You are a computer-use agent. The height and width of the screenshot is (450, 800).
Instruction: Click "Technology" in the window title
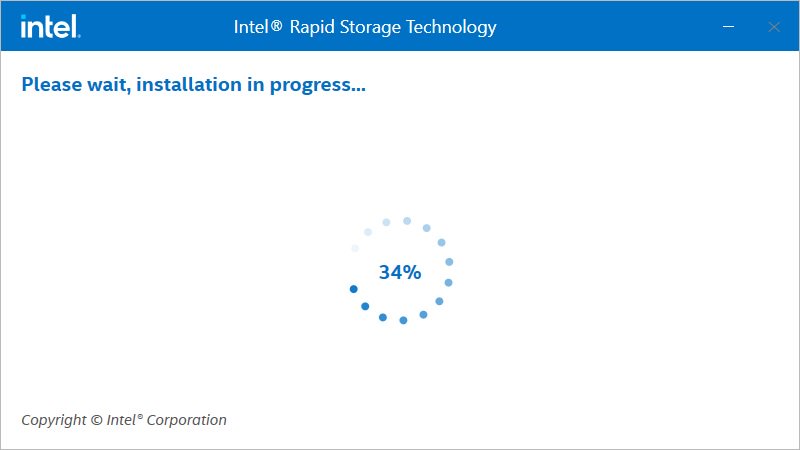pyautogui.click(x=451, y=28)
